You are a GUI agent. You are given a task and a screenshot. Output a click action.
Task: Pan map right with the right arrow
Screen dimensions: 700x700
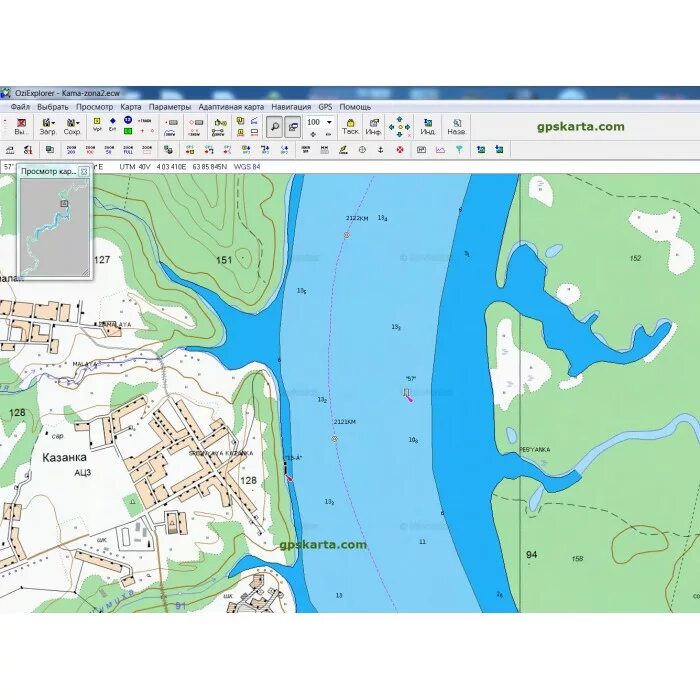[407, 127]
